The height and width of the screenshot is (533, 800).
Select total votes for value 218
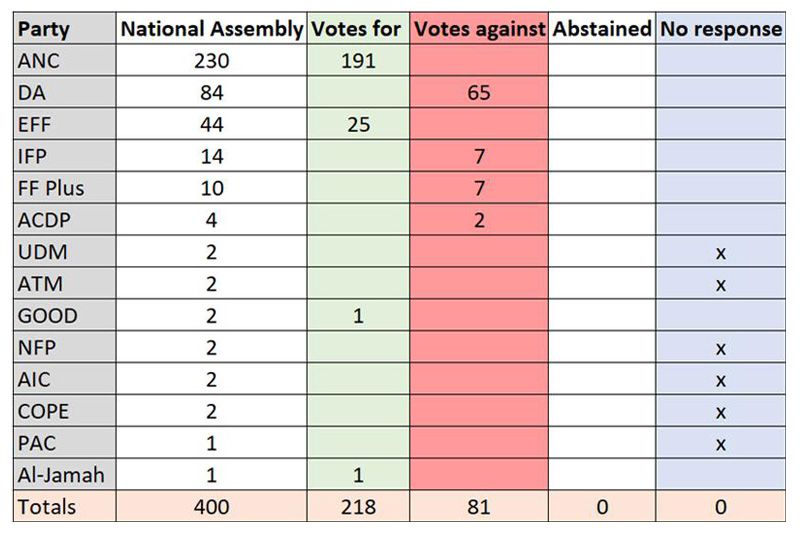point(357,507)
